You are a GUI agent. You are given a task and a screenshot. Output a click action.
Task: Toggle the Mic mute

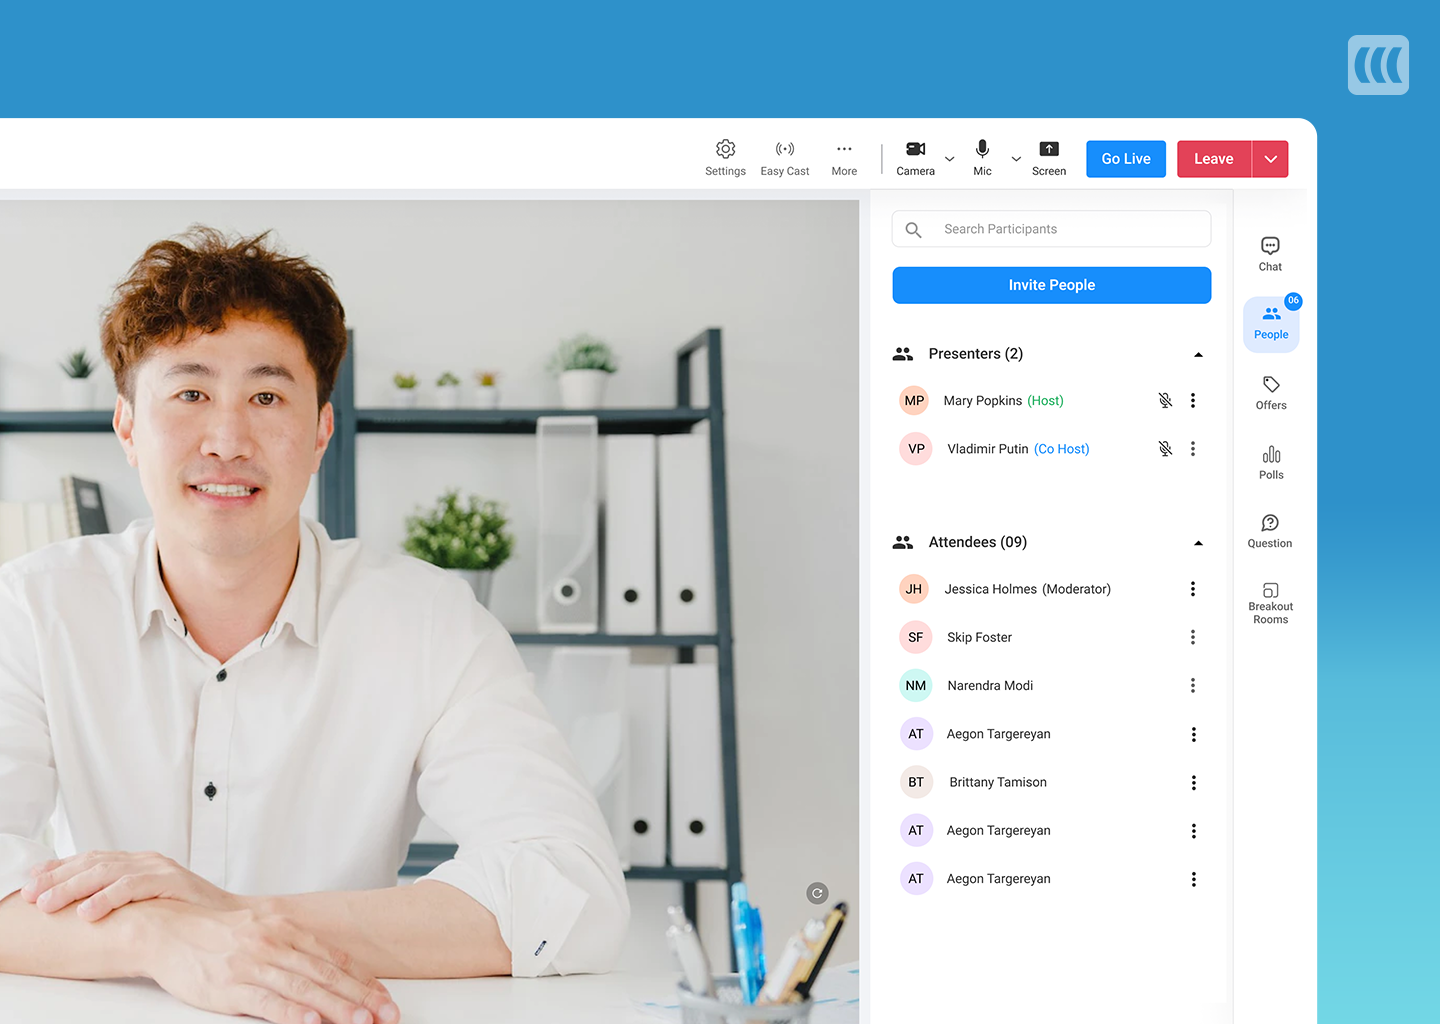click(982, 158)
